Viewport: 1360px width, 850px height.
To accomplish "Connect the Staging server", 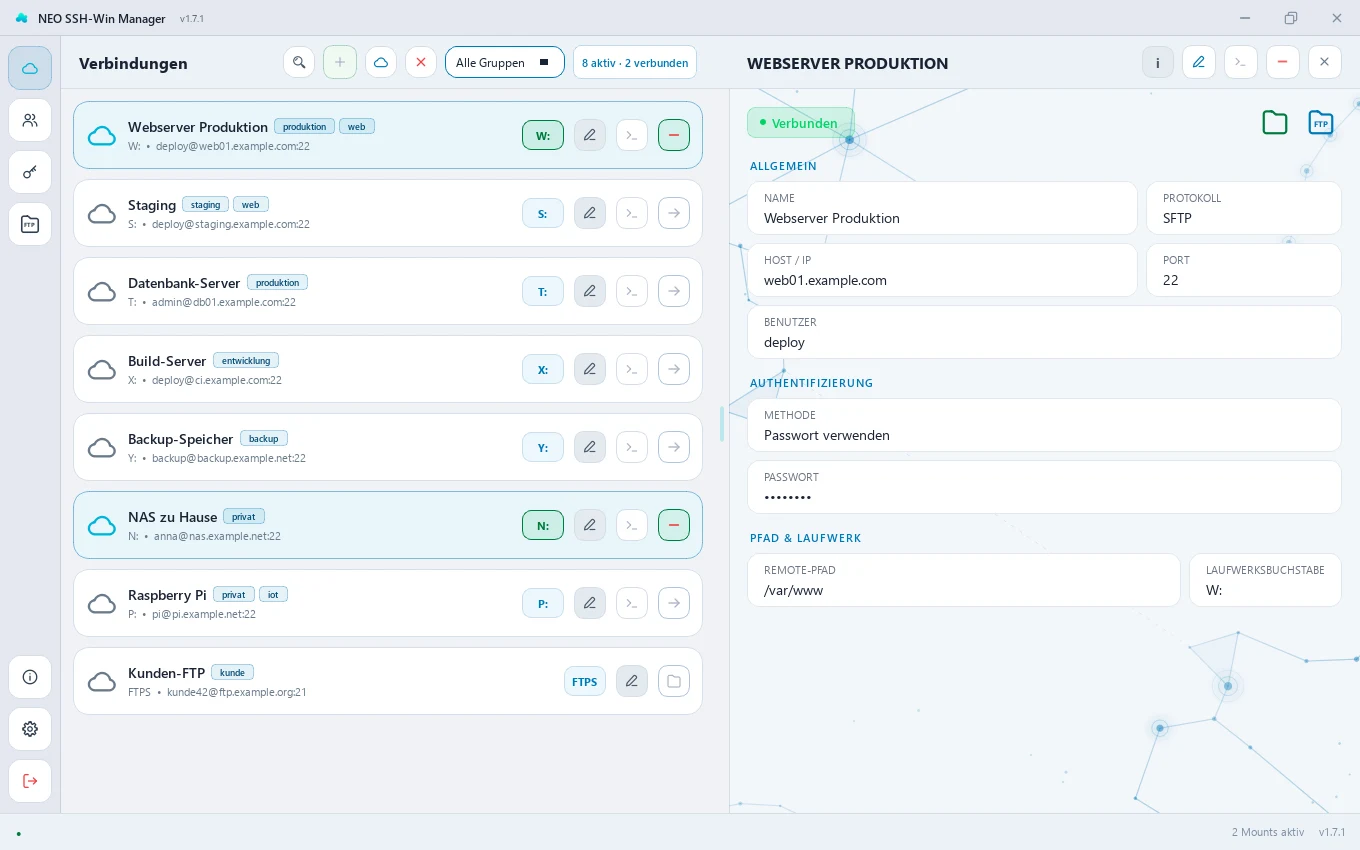I will 674,213.
